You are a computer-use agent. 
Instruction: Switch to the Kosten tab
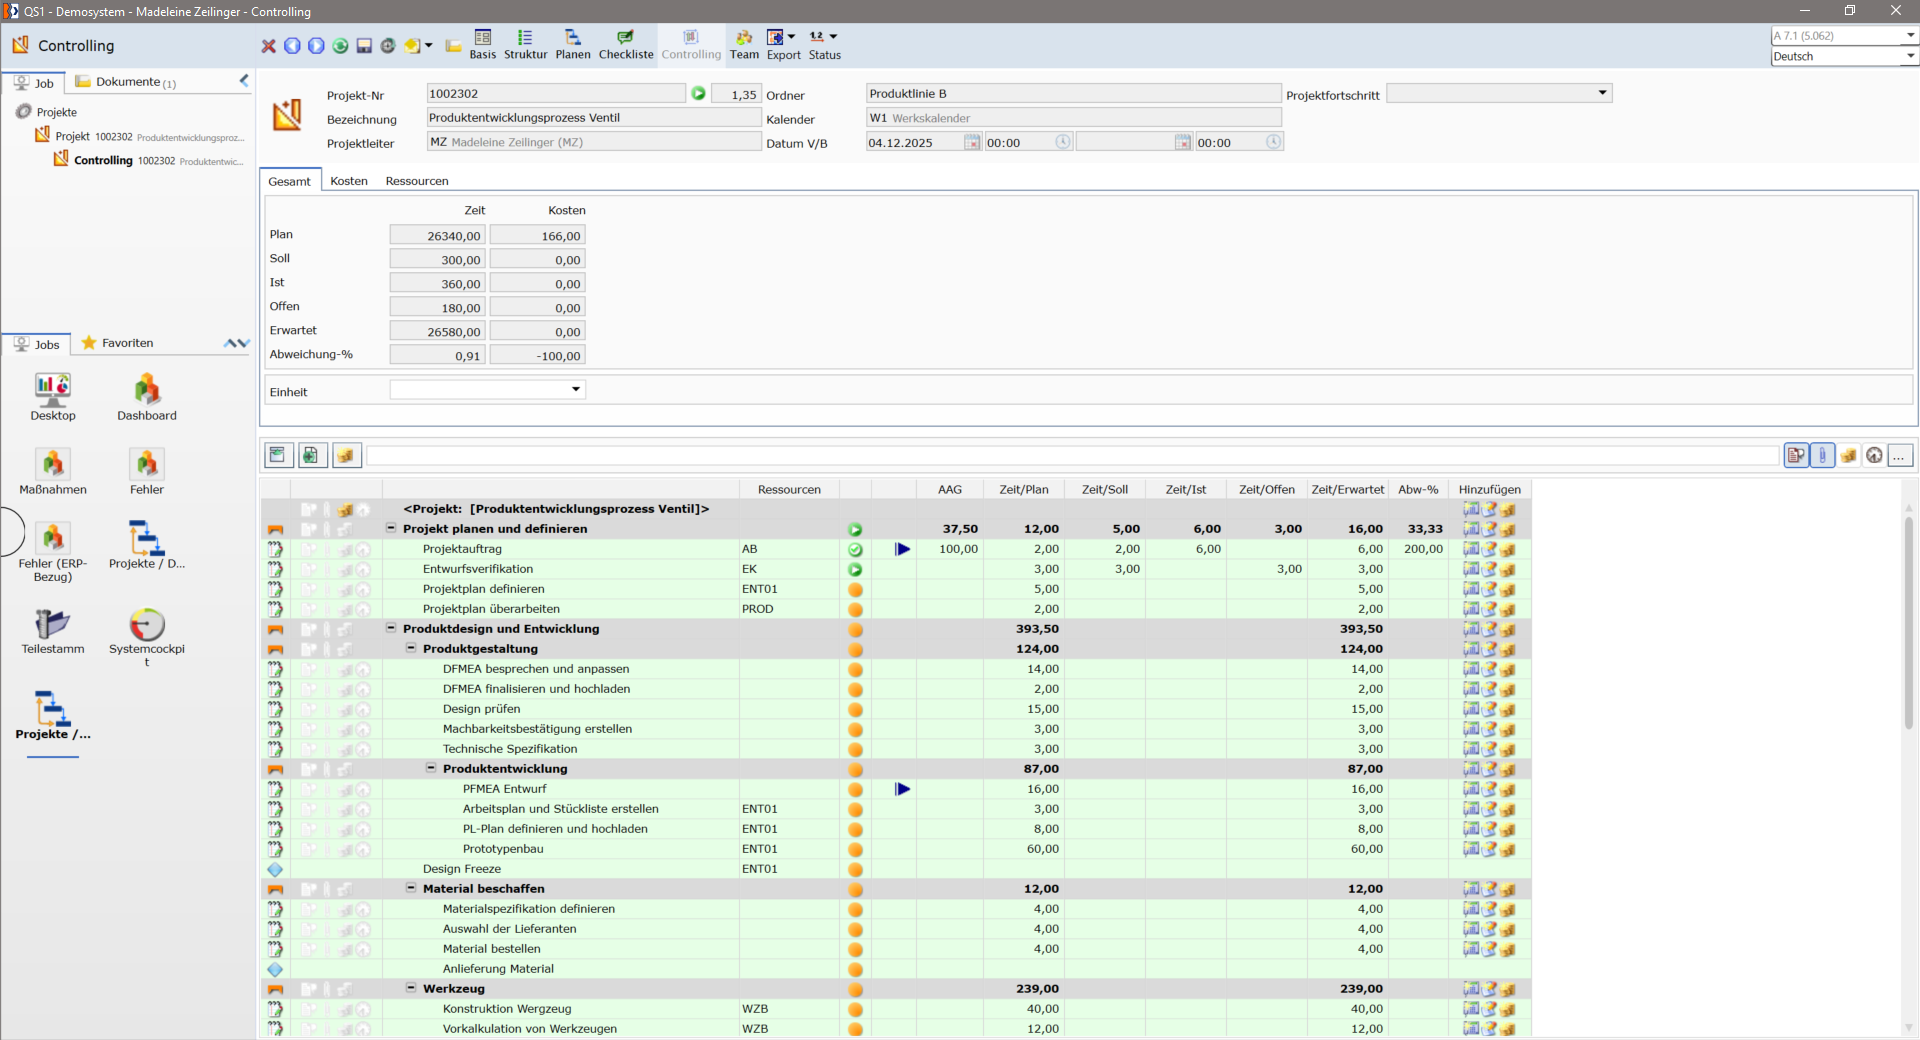tap(349, 181)
